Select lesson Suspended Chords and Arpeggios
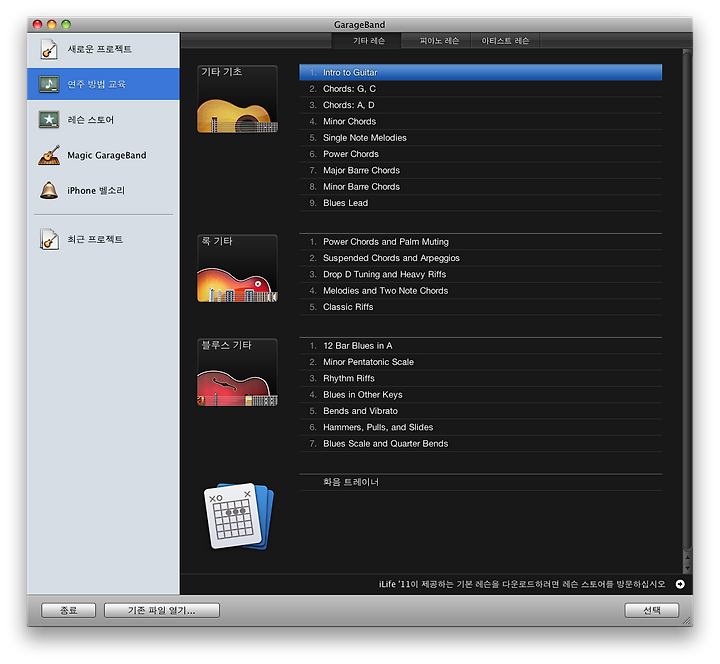The height and width of the screenshot is (664, 720). tap(480, 258)
